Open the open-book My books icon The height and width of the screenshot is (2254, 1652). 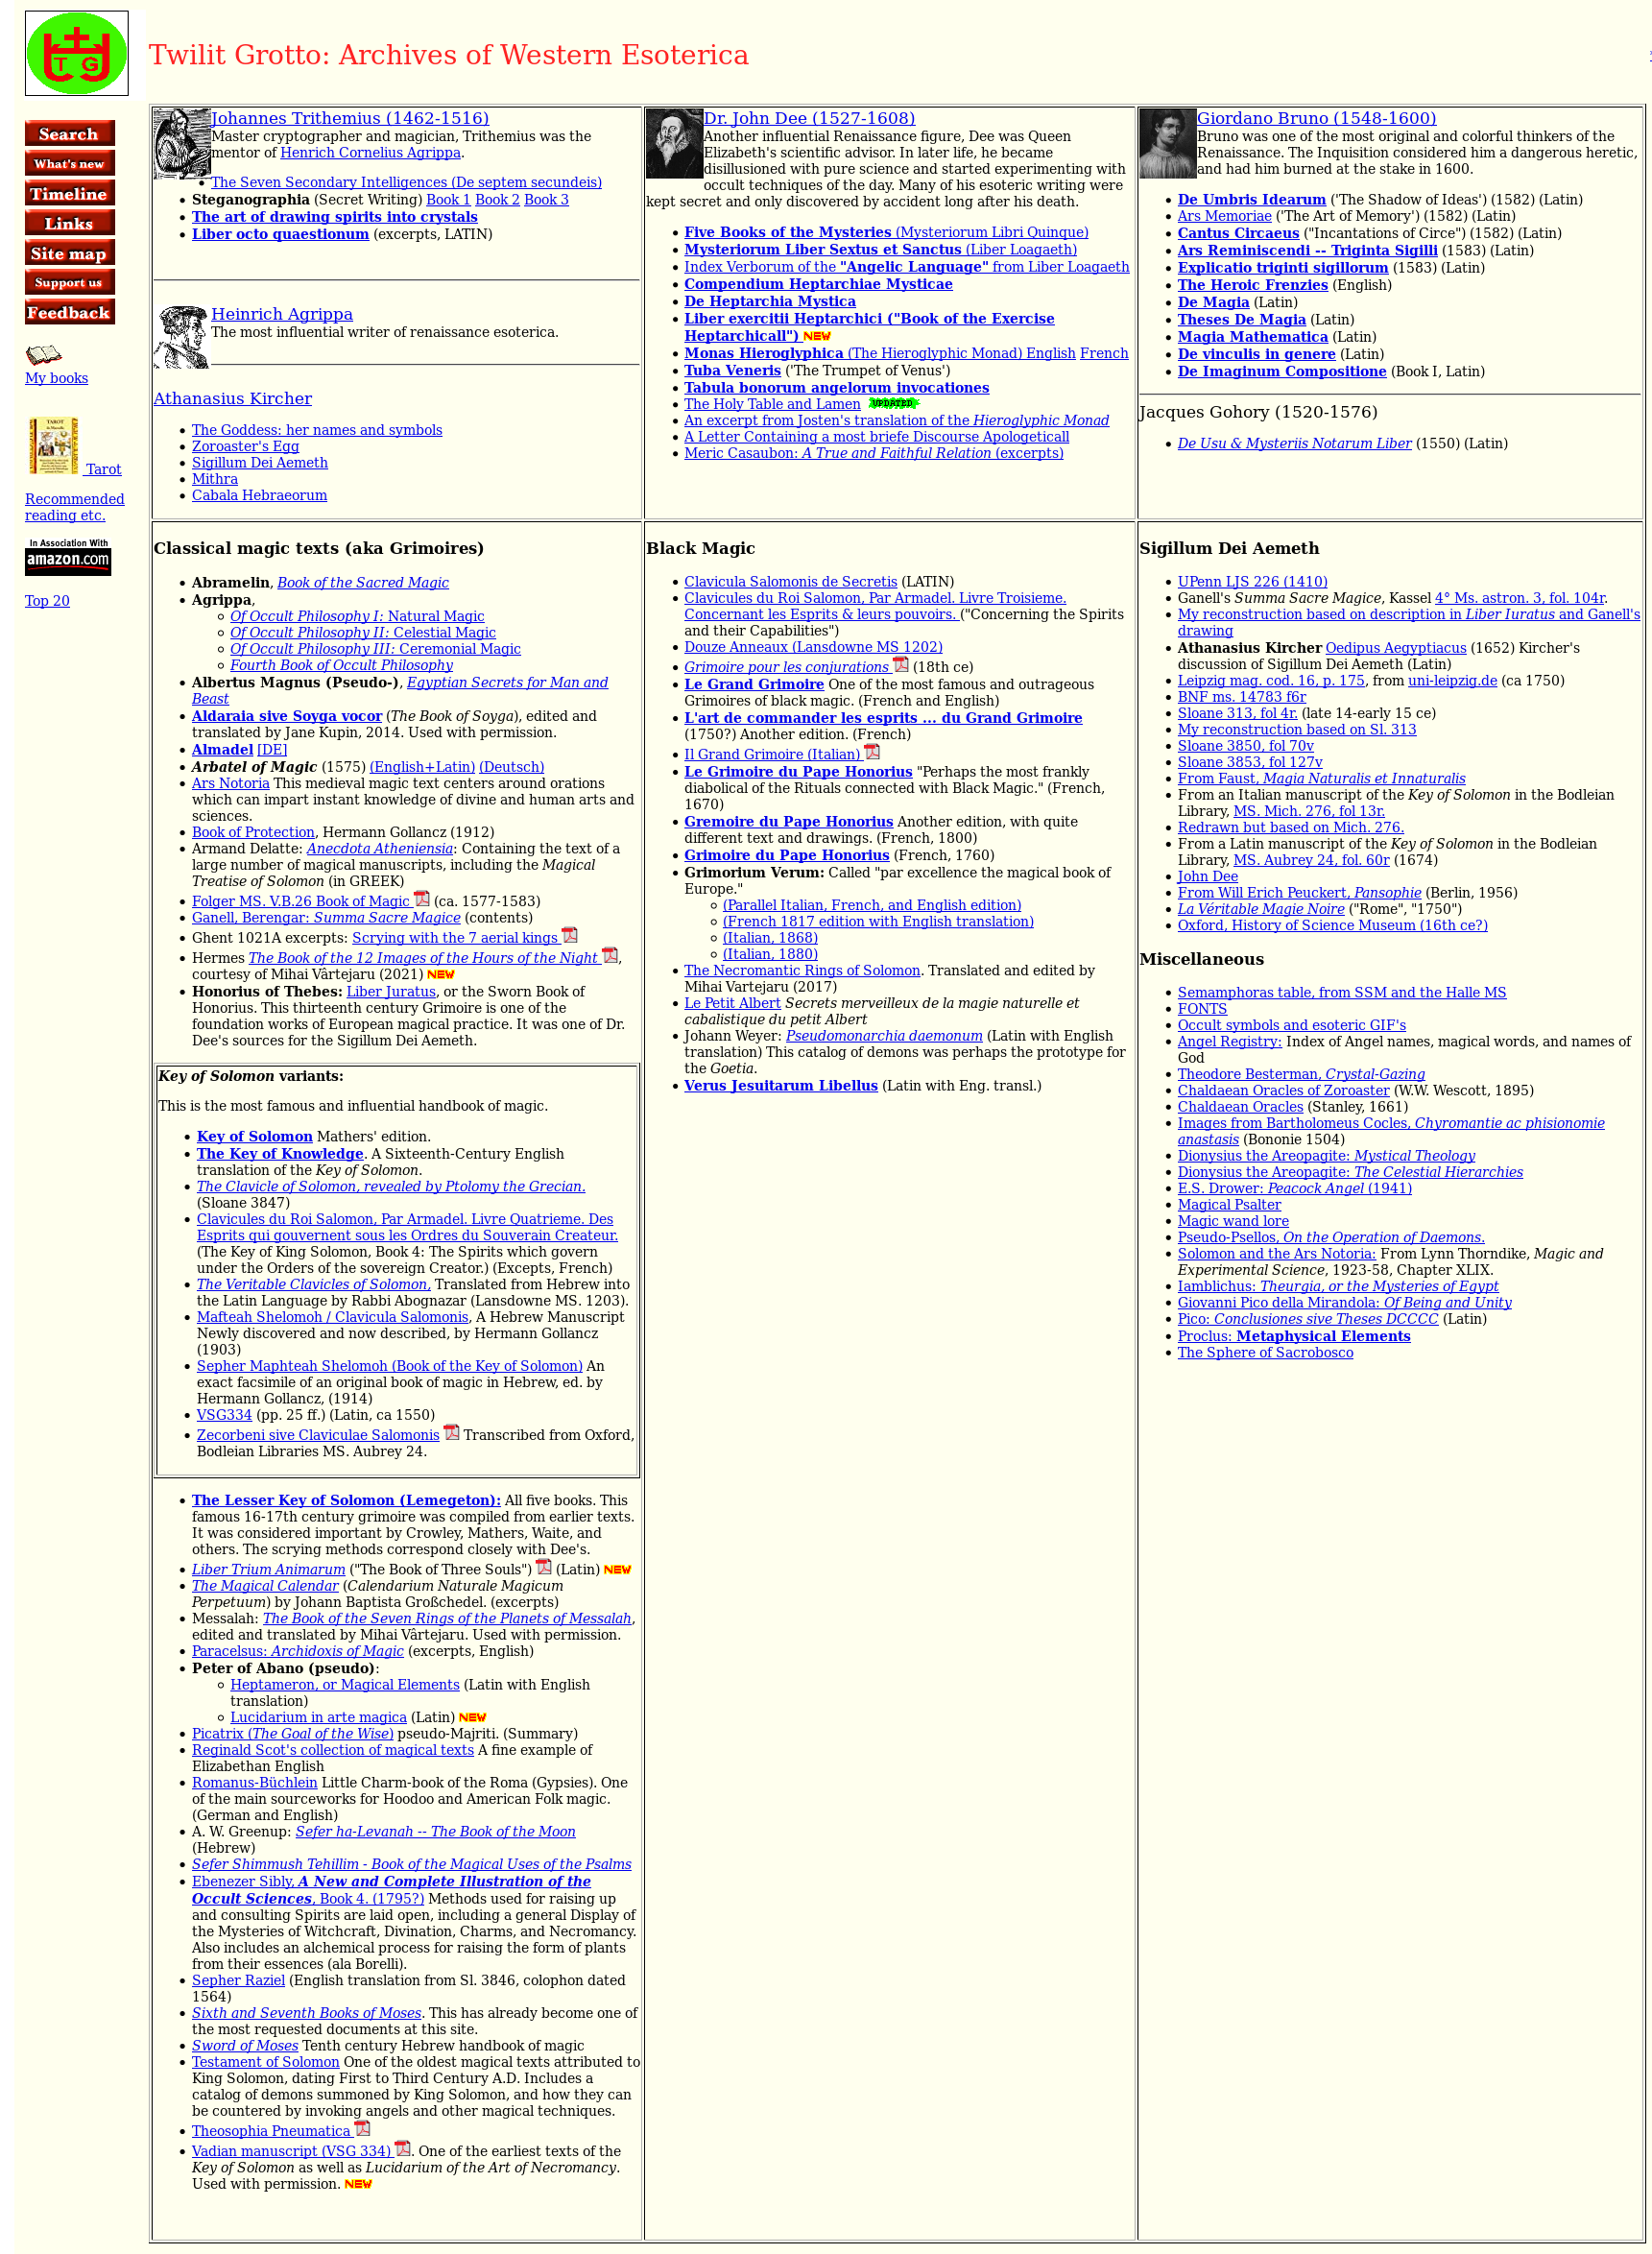point(43,354)
